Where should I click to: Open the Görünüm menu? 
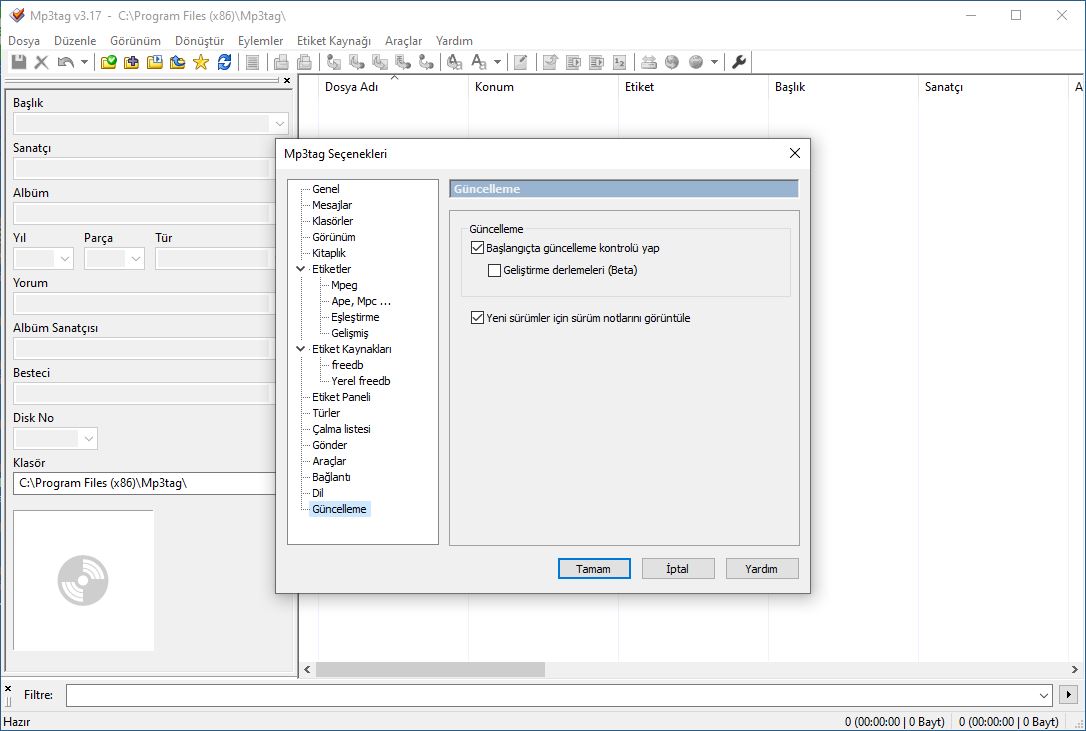tap(135, 41)
